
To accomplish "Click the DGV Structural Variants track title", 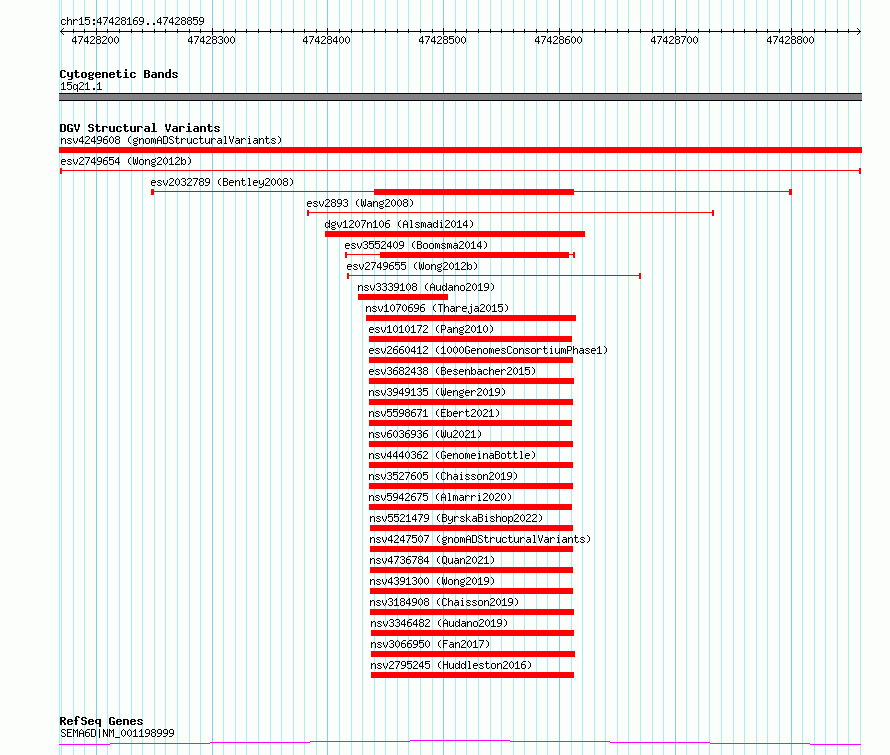I will point(140,128).
